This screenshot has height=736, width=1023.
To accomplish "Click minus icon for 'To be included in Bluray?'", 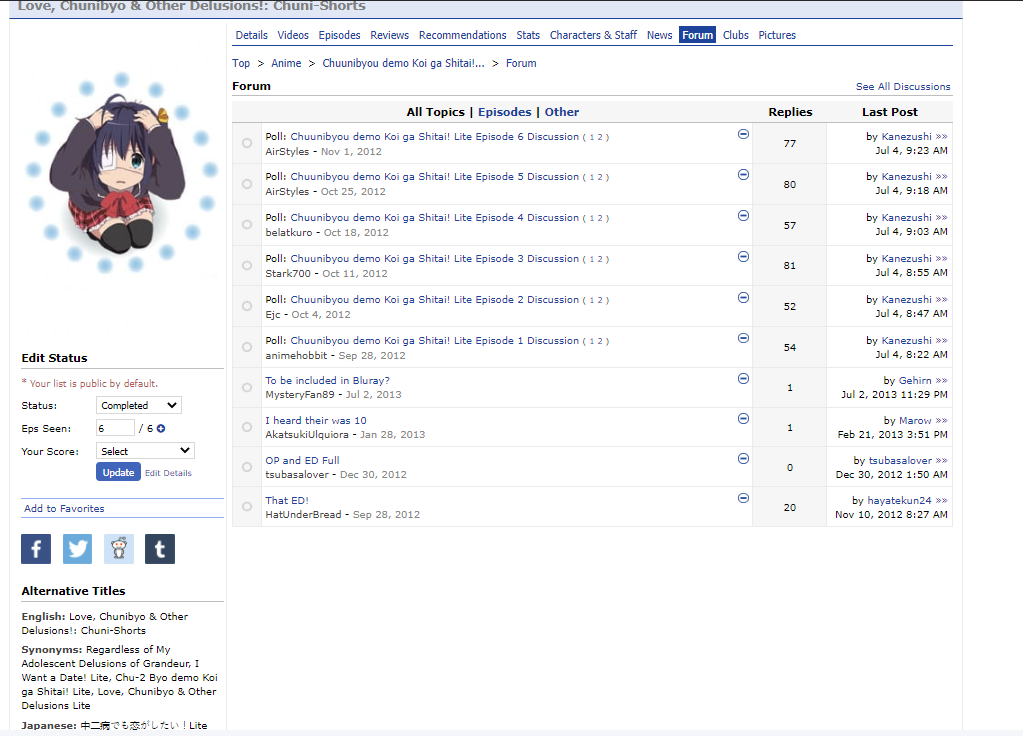I will [x=743, y=378].
